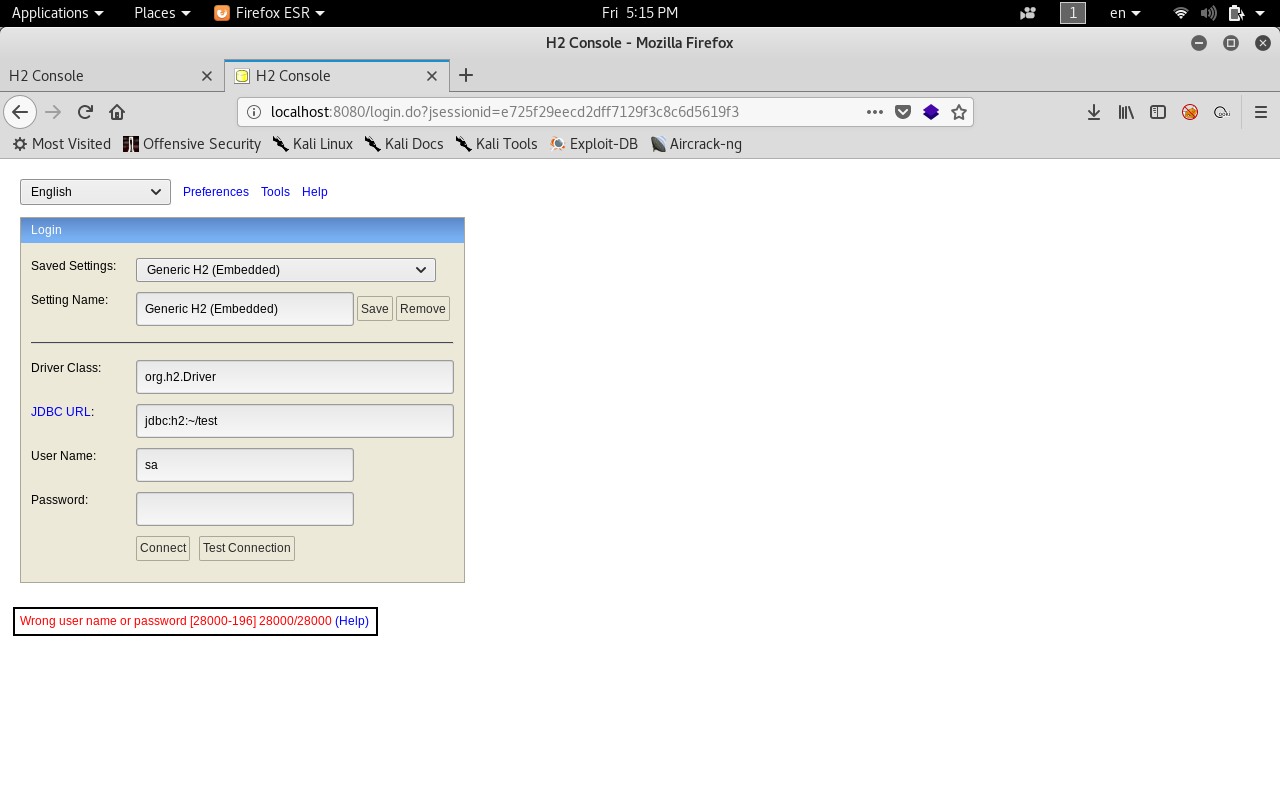Open the Preferences link
1280x800 pixels.
pos(216,192)
